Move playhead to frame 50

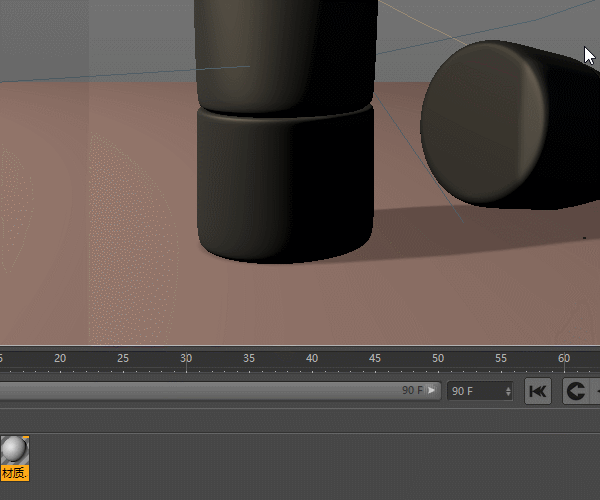tap(438, 364)
